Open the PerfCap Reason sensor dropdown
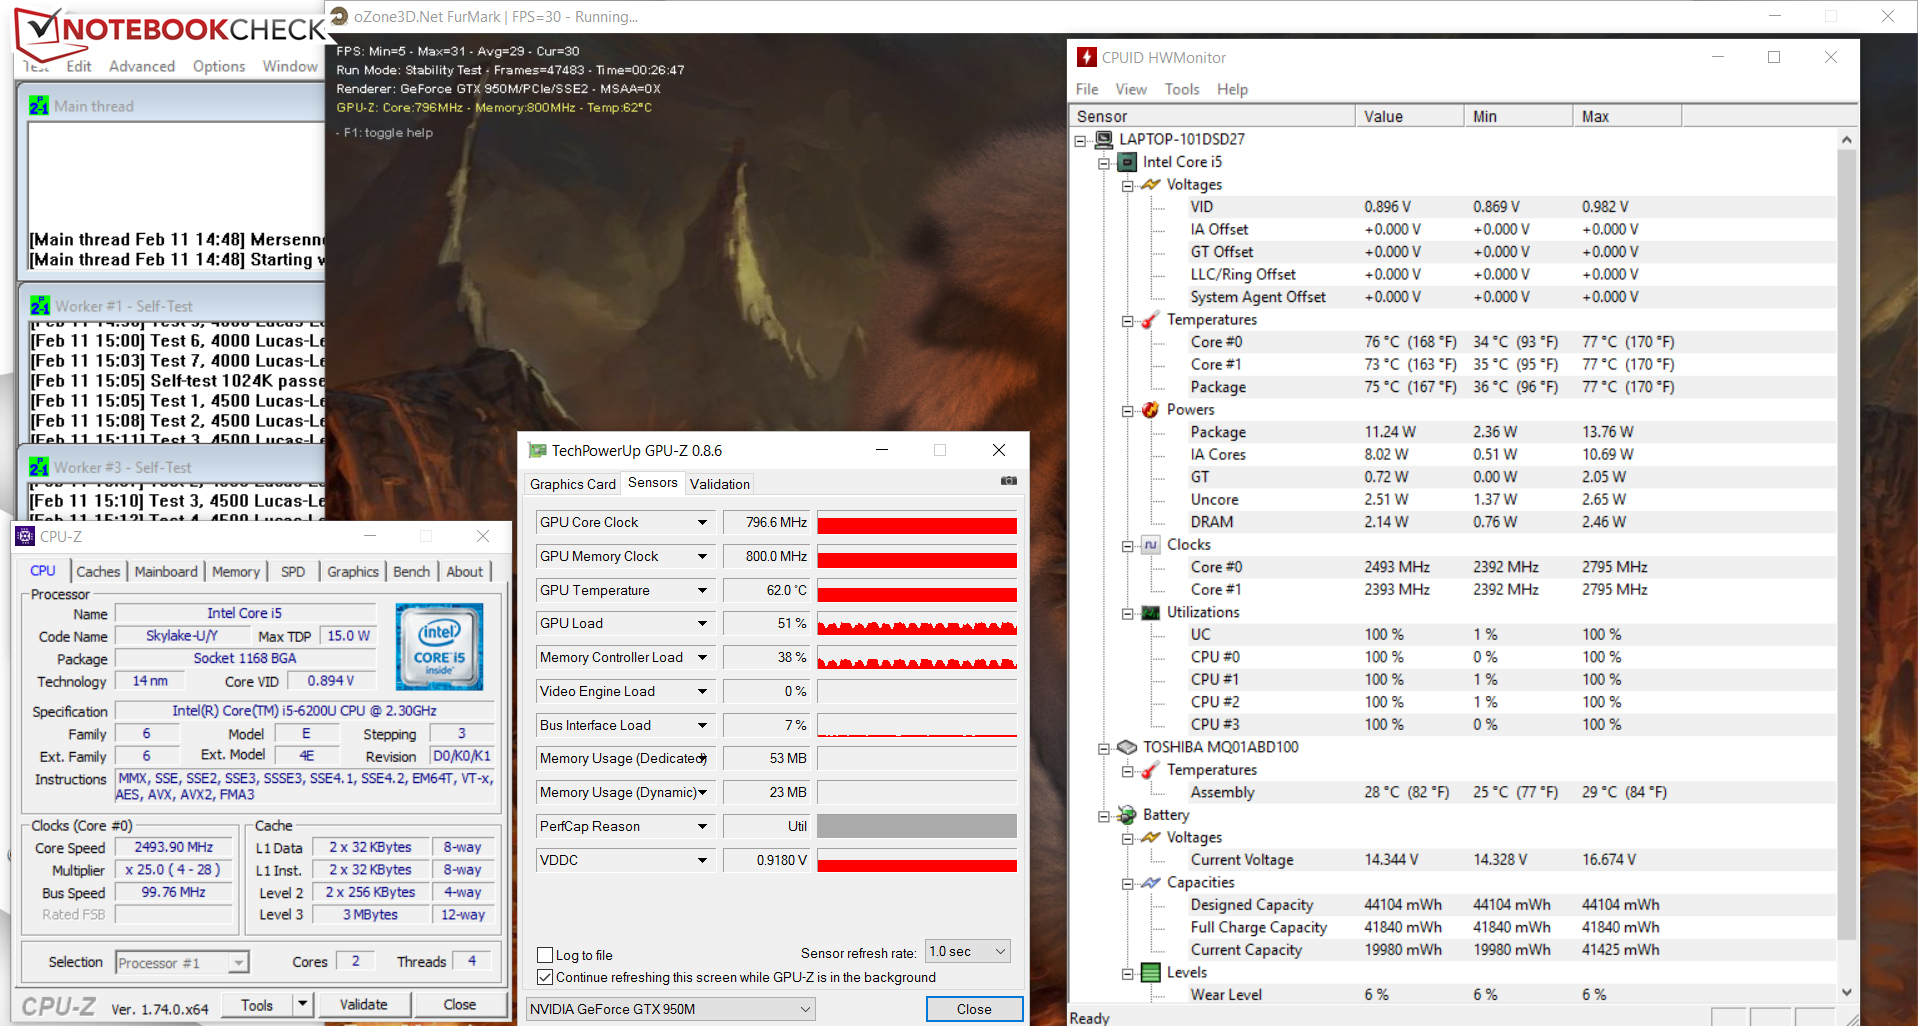1918x1026 pixels. 702,826
